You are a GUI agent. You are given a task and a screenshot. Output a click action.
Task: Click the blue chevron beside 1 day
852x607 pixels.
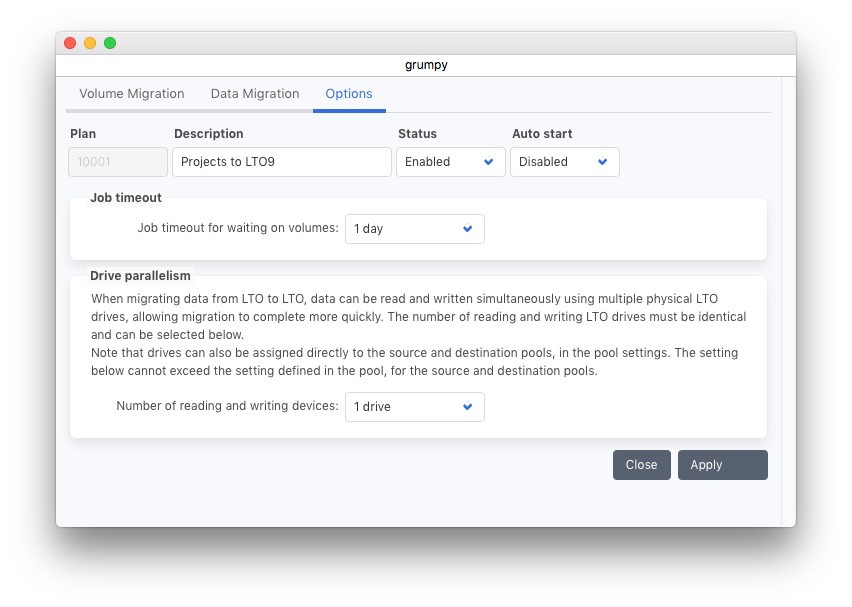click(x=468, y=229)
